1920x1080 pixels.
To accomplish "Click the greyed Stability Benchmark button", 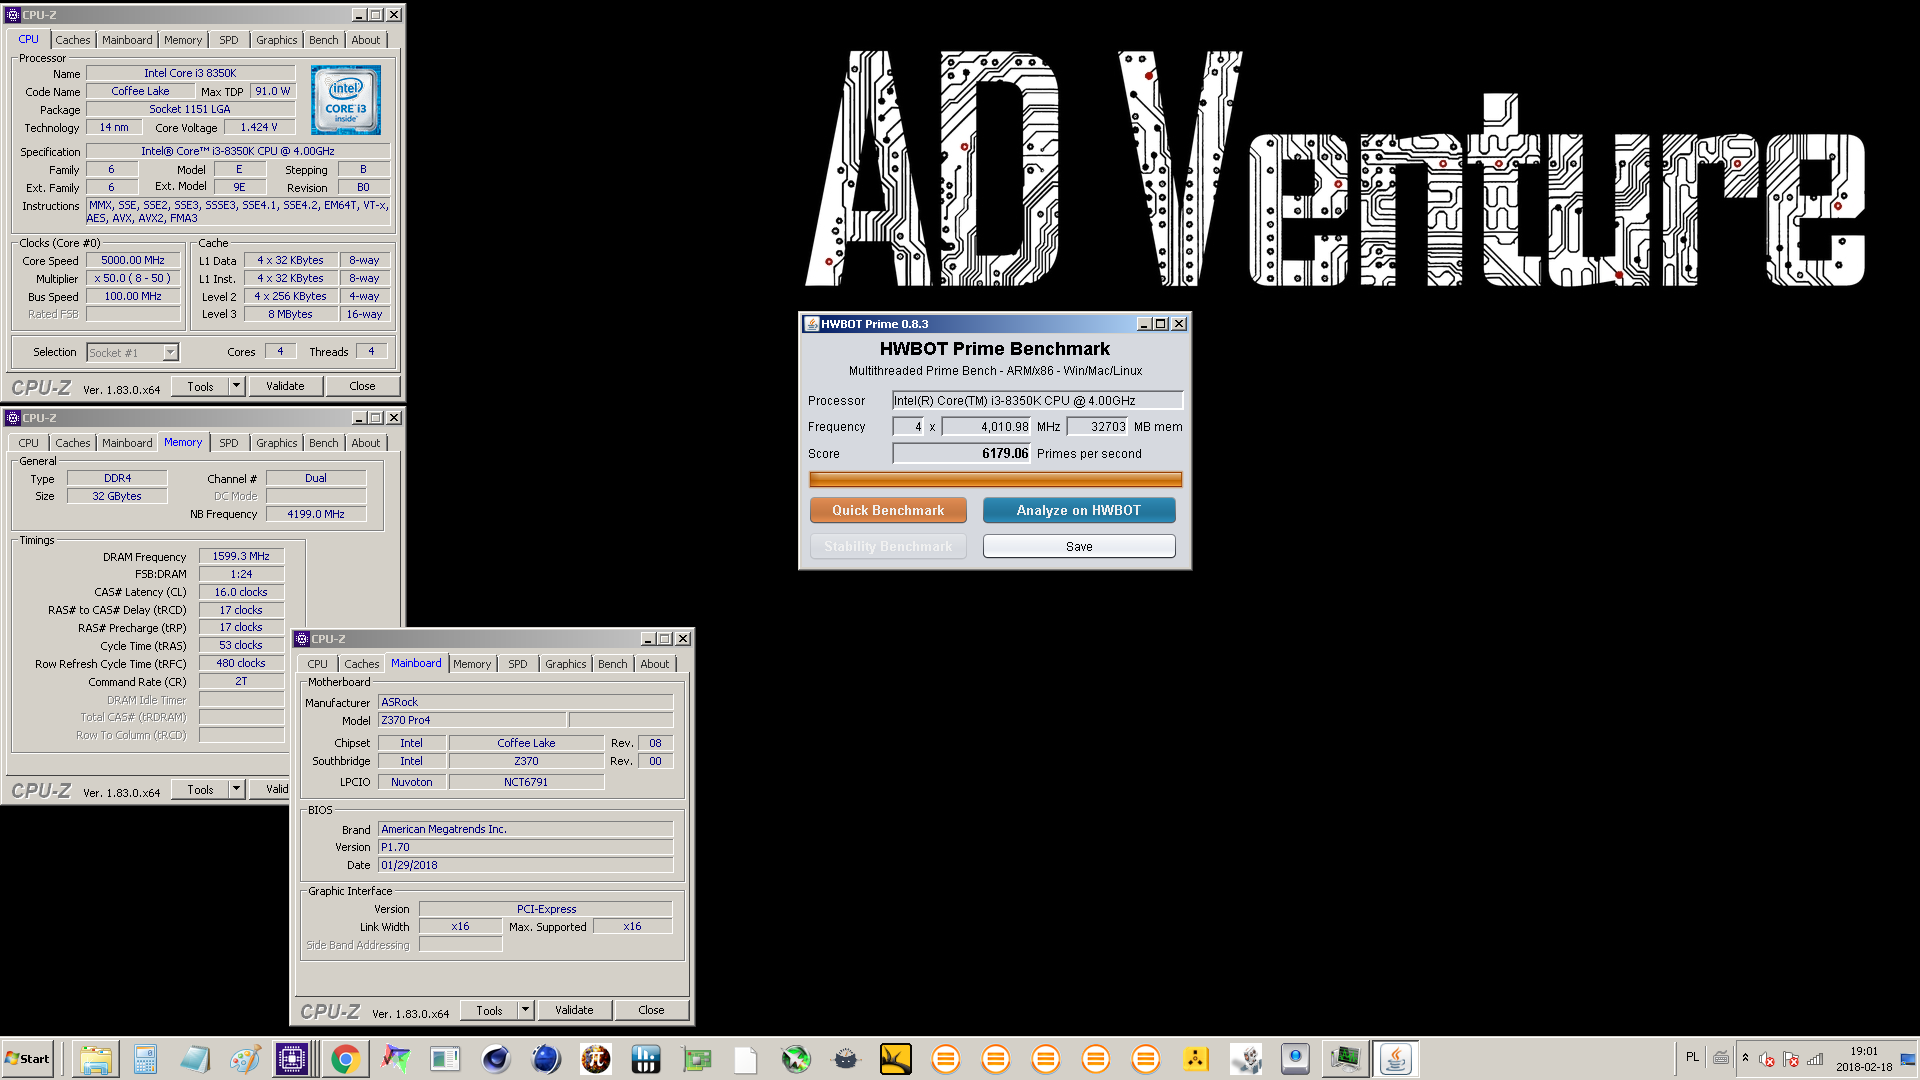I will (888, 546).
